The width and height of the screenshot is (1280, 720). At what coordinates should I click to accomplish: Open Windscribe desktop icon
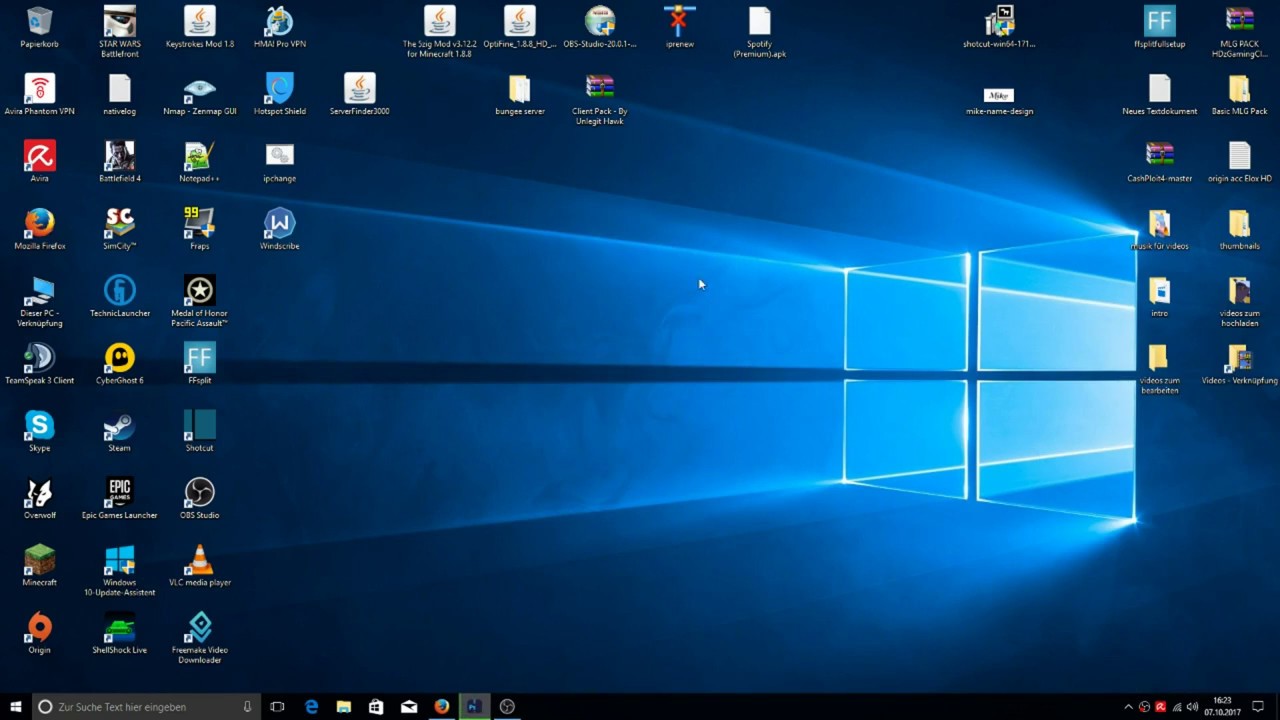[x=280, y=223]
